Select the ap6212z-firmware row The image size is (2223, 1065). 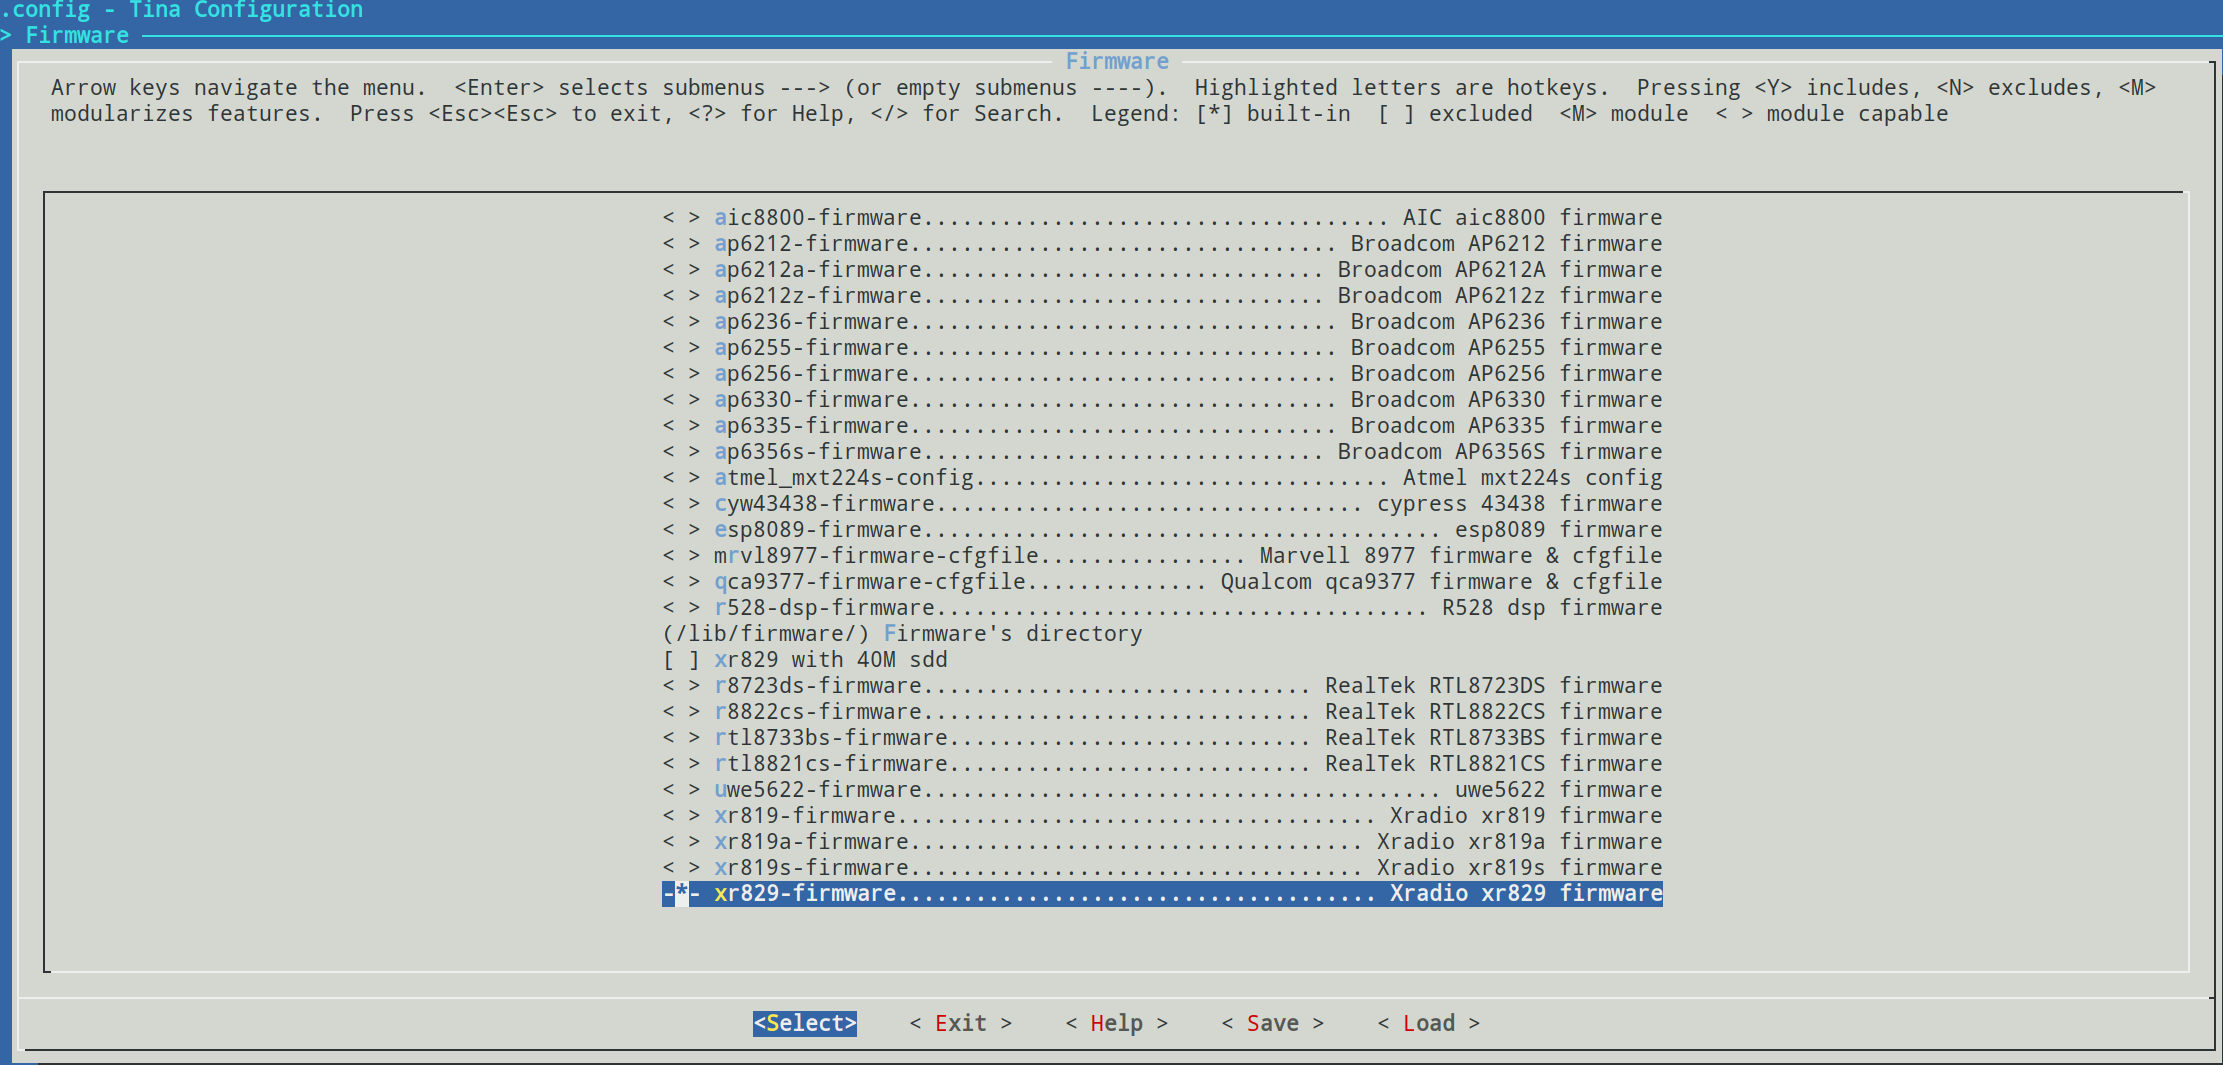(x=1162, y=296)
